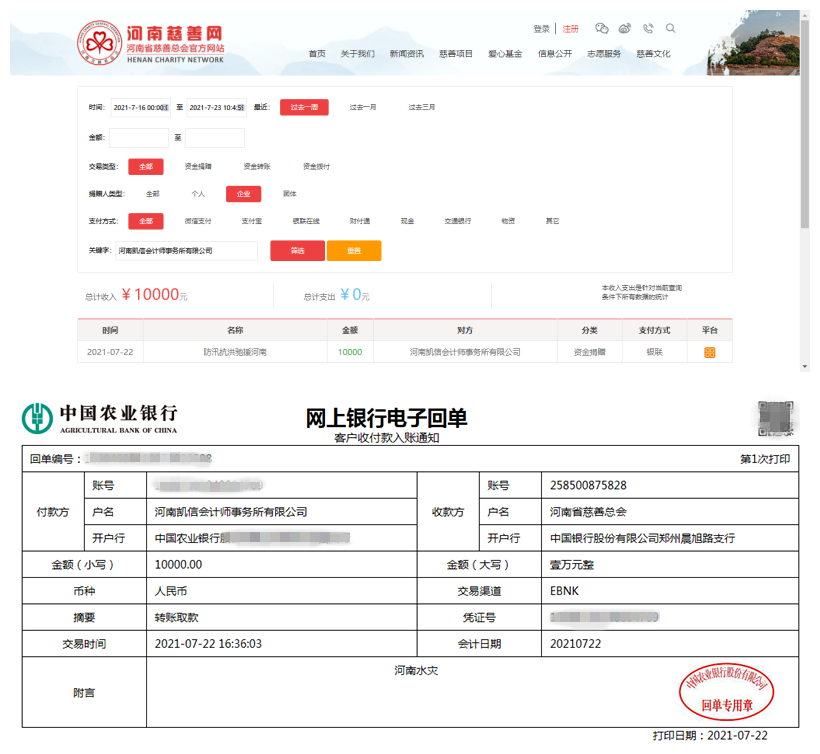Select the 过去三月 time range
This screenshot has height=754, width=820.
click(x=422, y=107)
